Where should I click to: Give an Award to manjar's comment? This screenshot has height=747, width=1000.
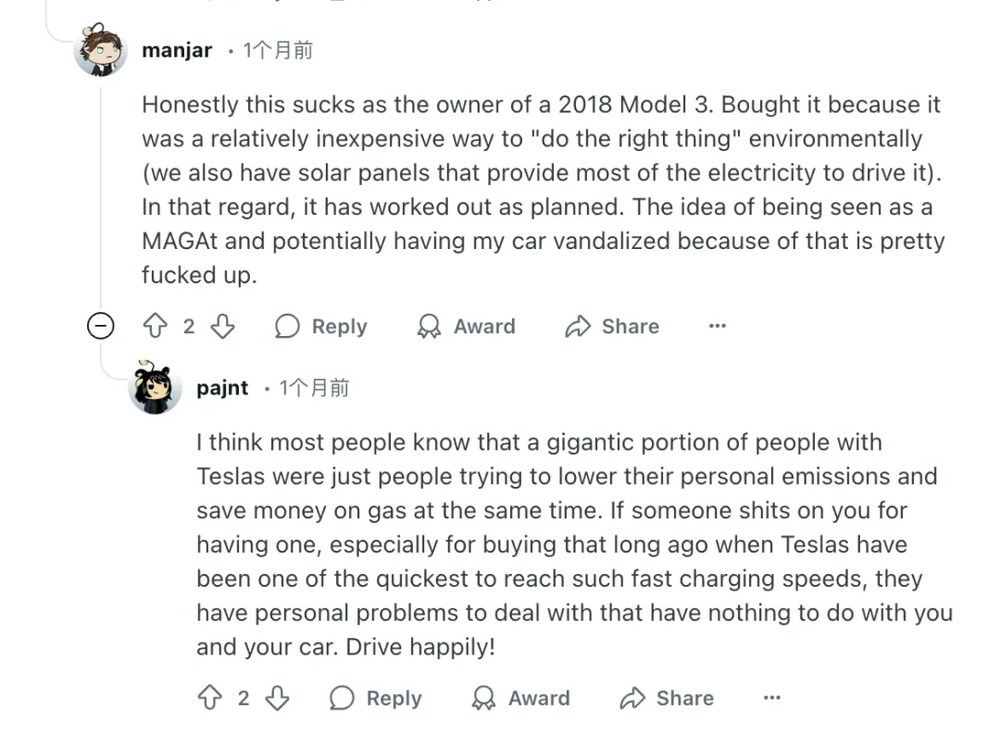click(466, 326)
